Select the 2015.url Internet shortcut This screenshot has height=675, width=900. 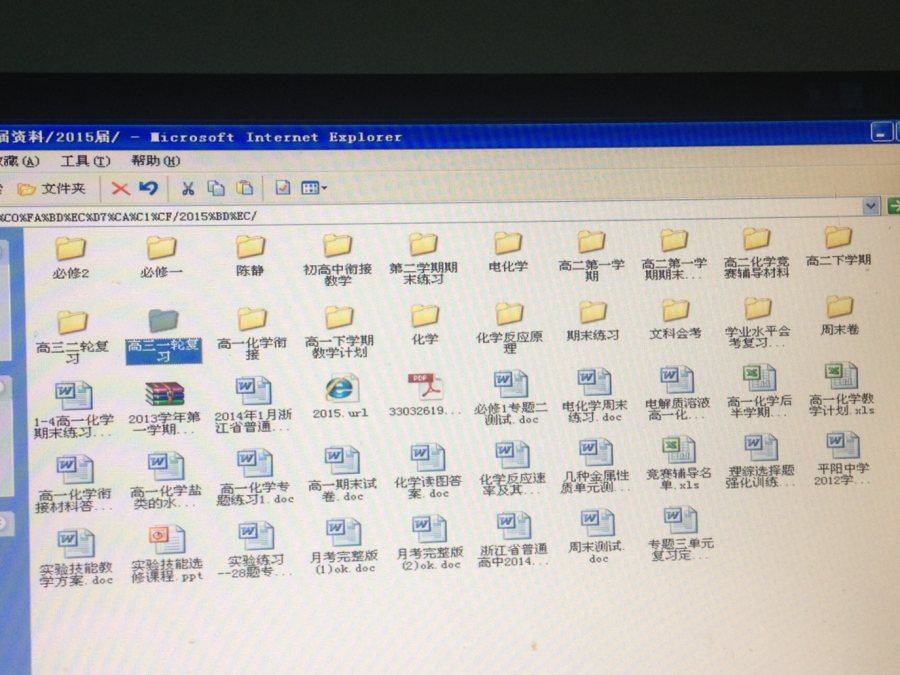[x=340, y=397]
